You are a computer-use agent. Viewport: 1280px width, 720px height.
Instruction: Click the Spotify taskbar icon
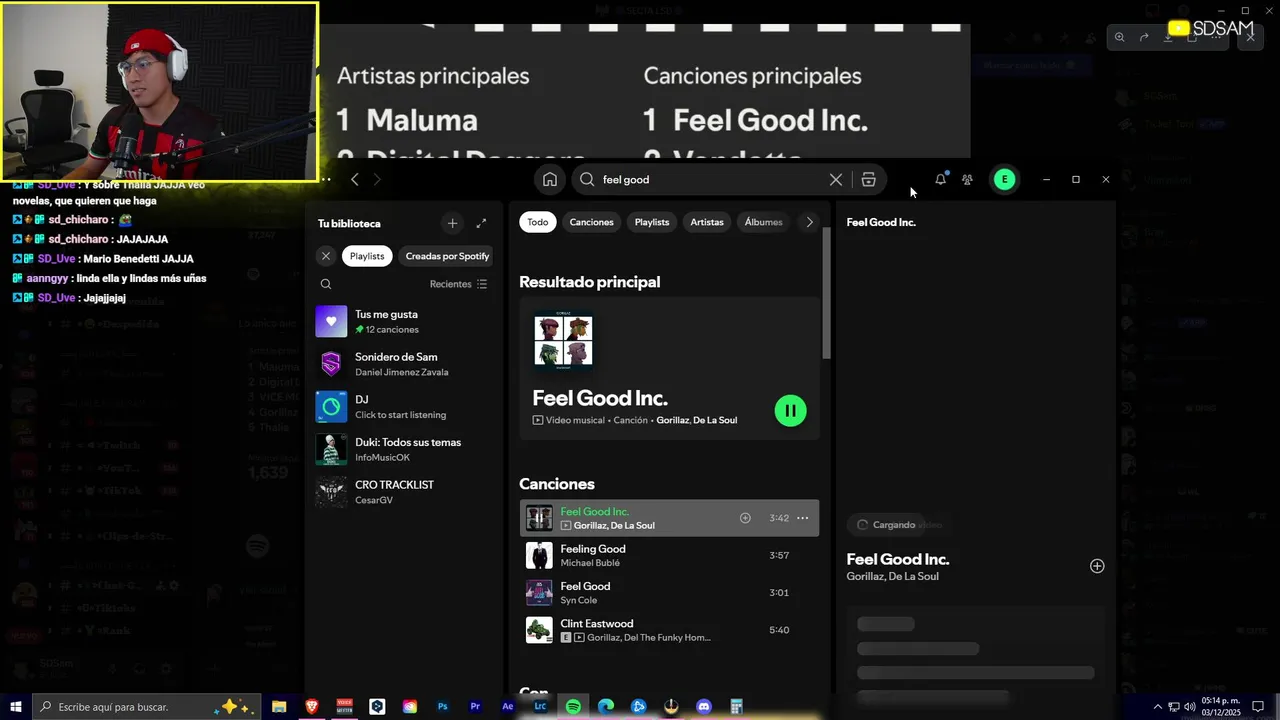coord(573,707)
